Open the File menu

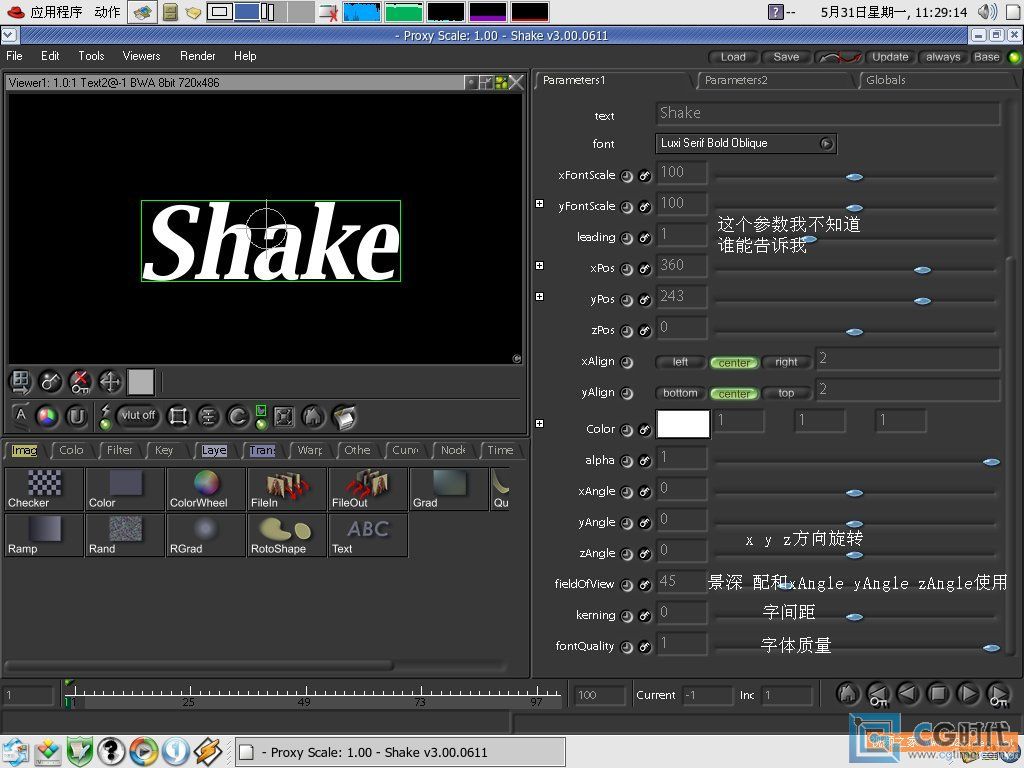click(x=14, y=56)
